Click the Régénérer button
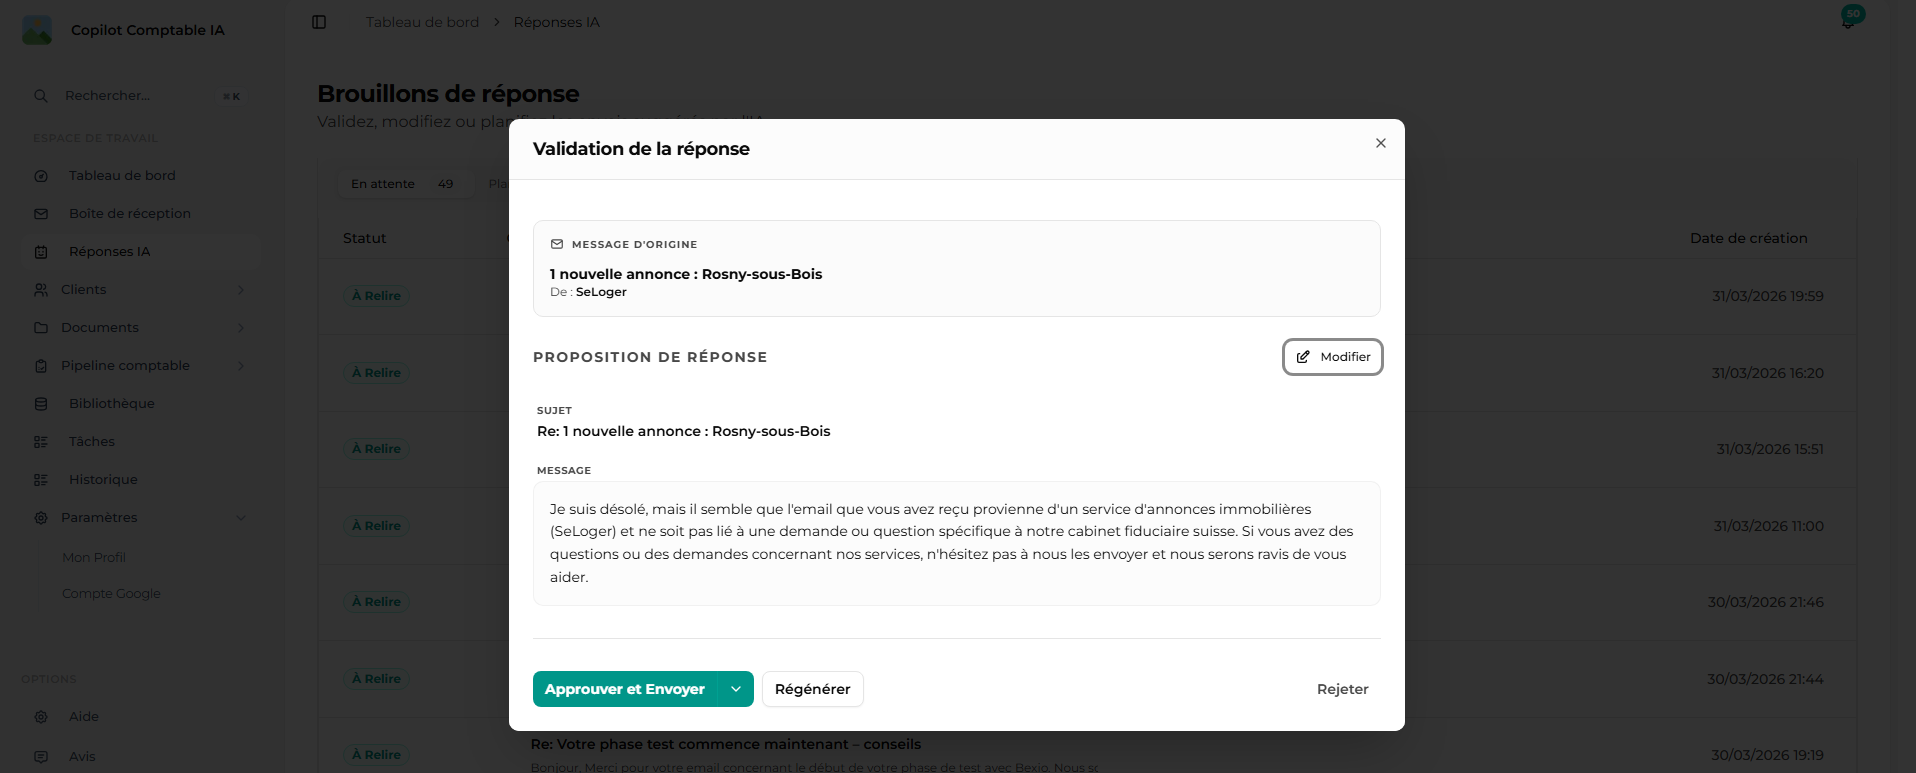The image size is (1916, 773). click(812, 689)
